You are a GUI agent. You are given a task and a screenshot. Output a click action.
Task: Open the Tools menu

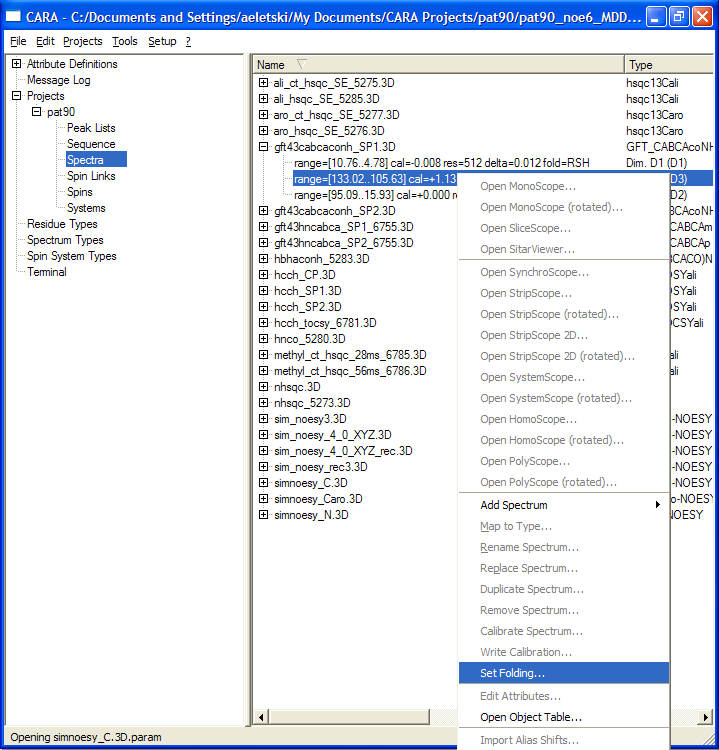tap(125, 41)
